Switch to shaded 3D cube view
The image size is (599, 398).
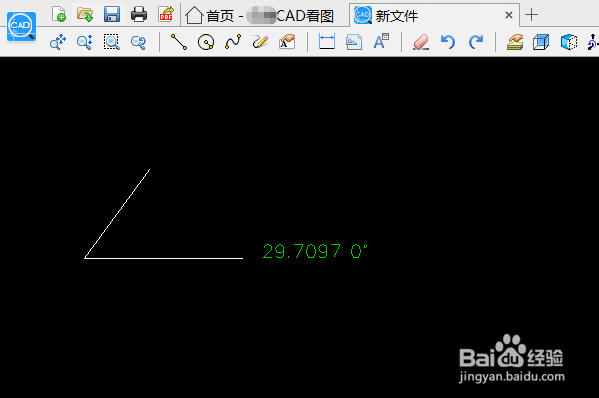click(569, 42)
